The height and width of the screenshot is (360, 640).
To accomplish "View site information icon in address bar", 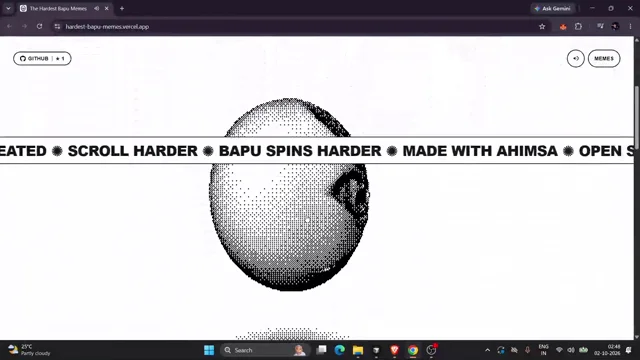I will tap(57, 27).
